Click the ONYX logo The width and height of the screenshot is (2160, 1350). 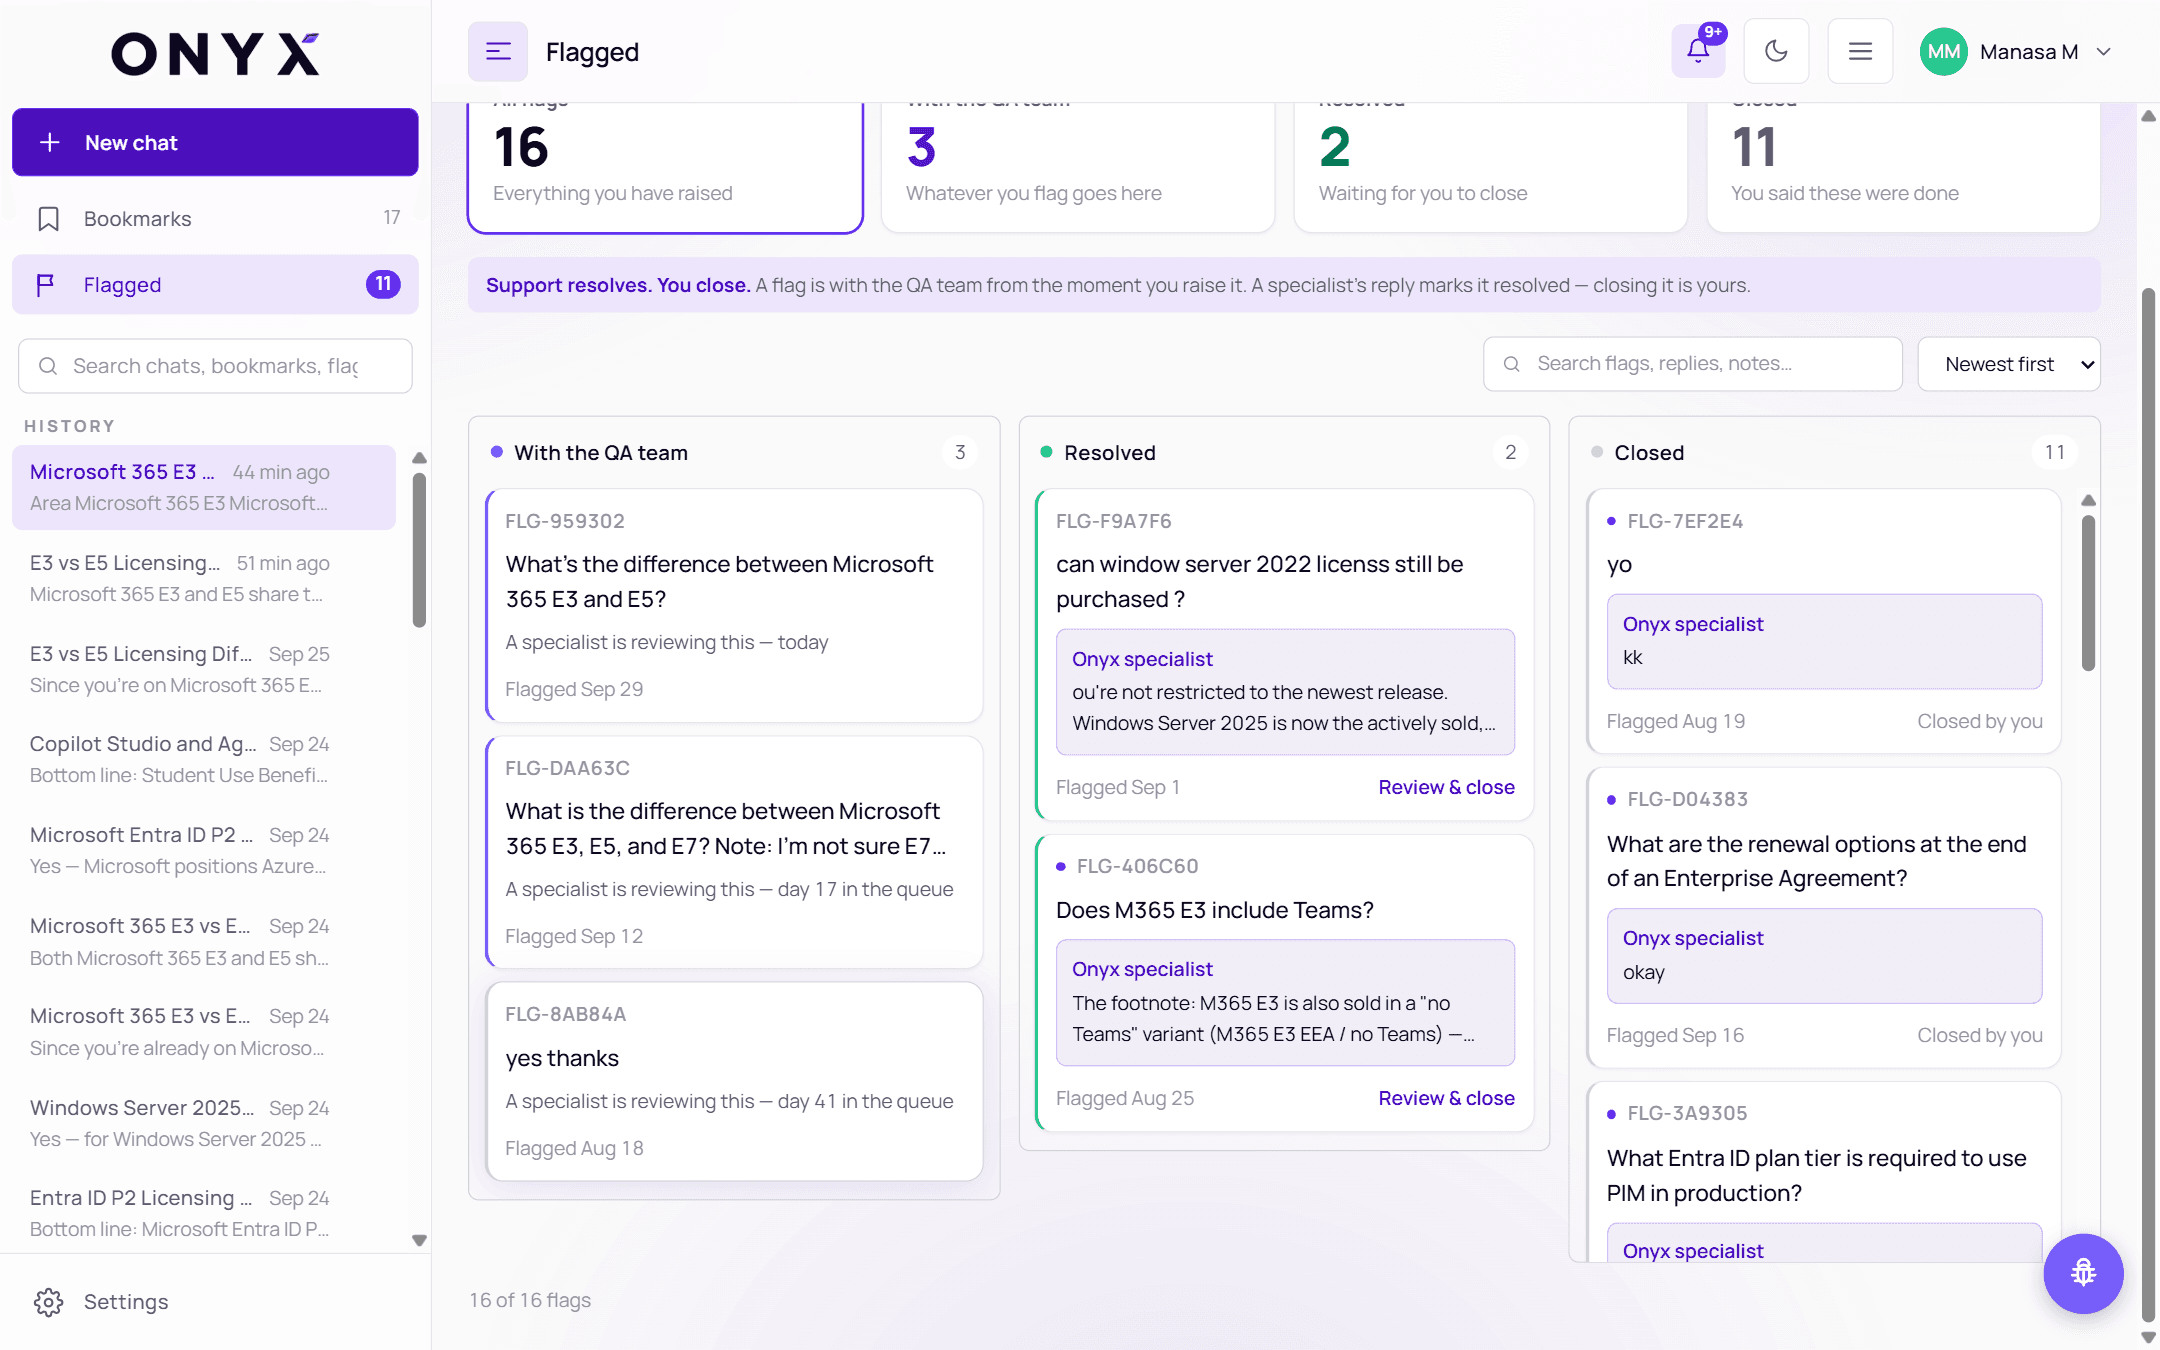coord(215,54)
